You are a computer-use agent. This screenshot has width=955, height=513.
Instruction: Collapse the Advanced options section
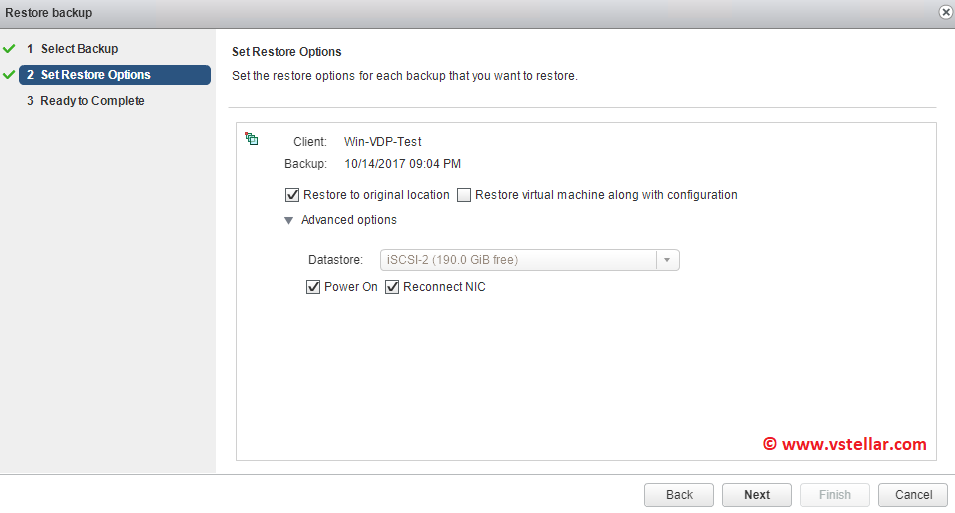289,220
